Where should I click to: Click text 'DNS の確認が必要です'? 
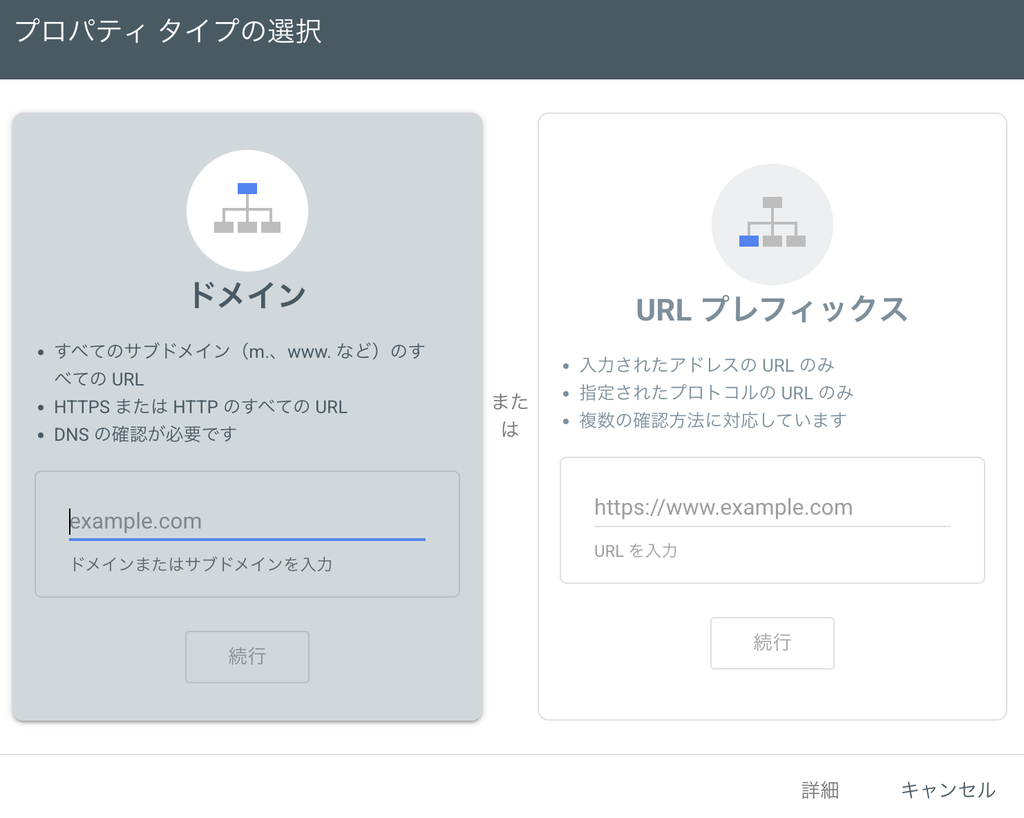point(145,434)
